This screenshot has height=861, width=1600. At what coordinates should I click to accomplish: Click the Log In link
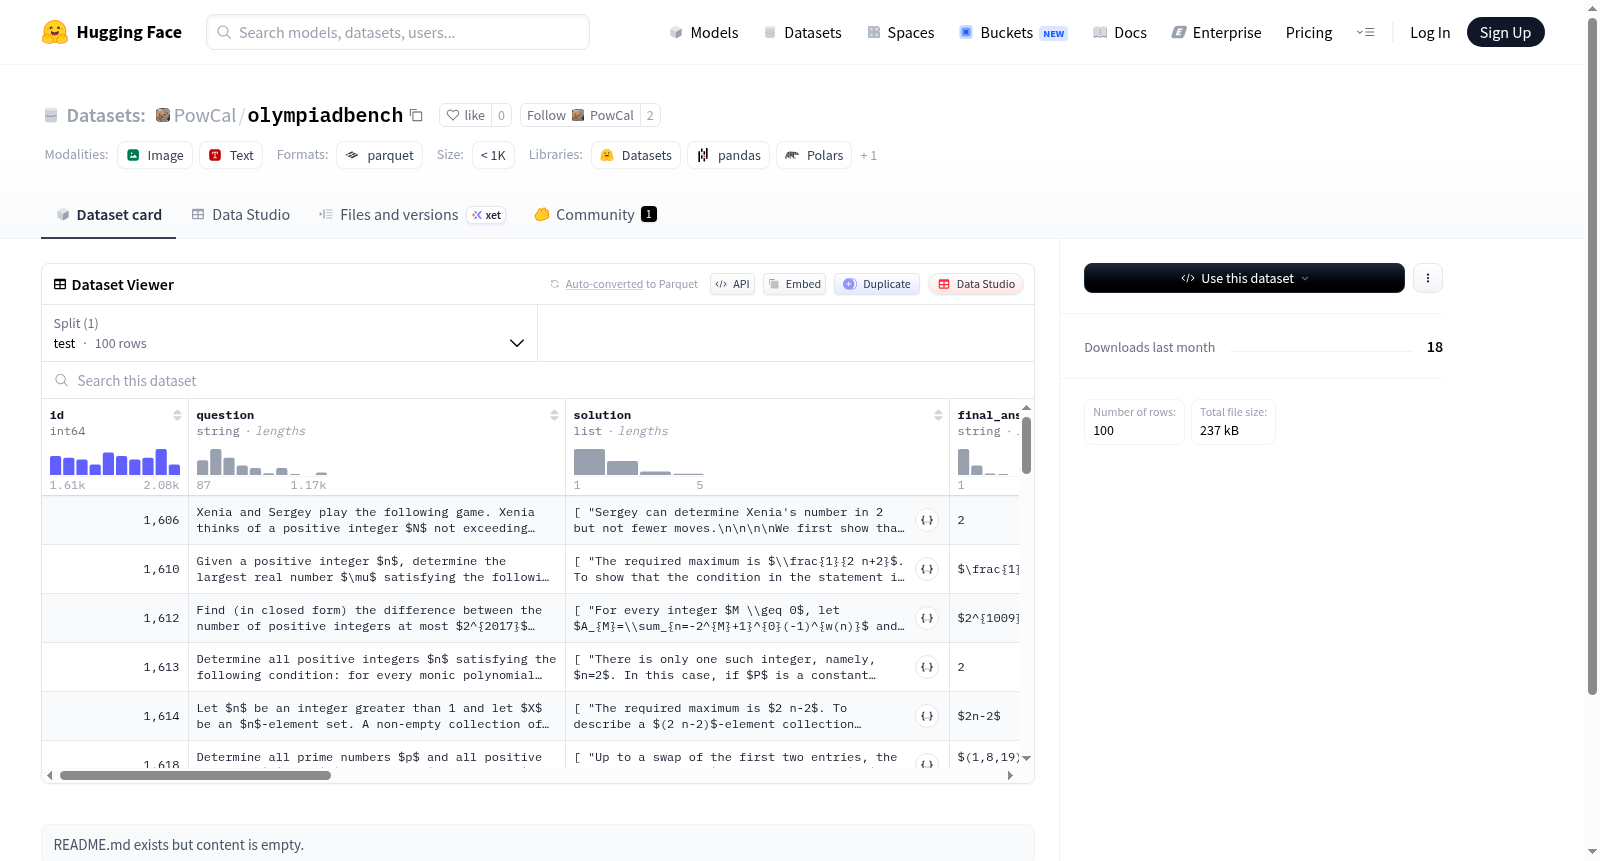click(1430, 33)
